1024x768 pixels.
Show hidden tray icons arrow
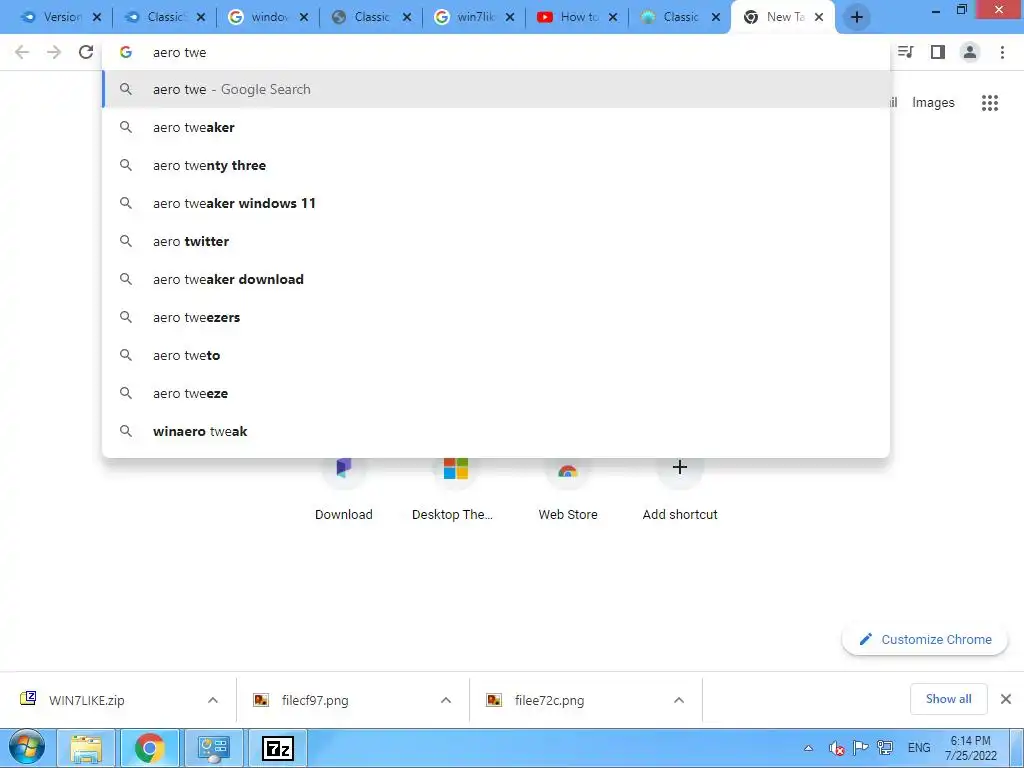click(x=808, y=748)
